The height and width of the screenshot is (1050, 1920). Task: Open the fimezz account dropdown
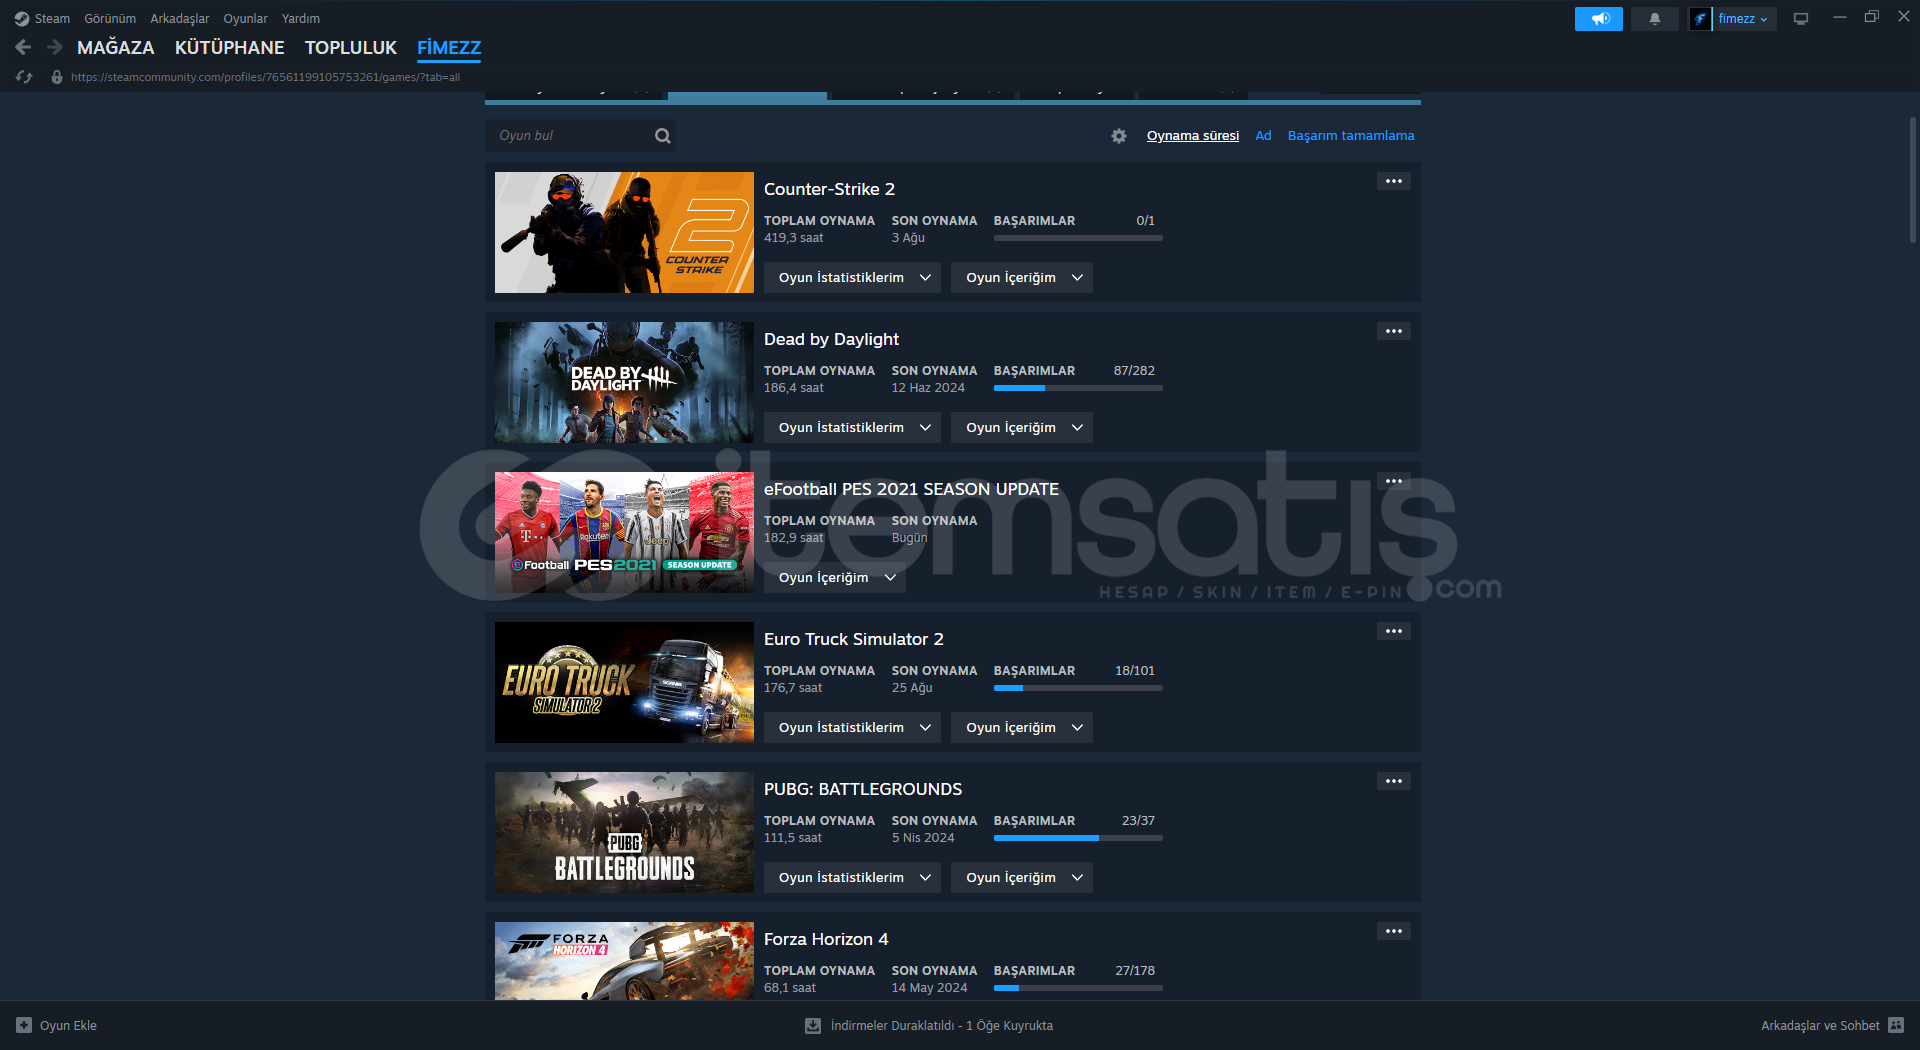(x=1743, y=19)
